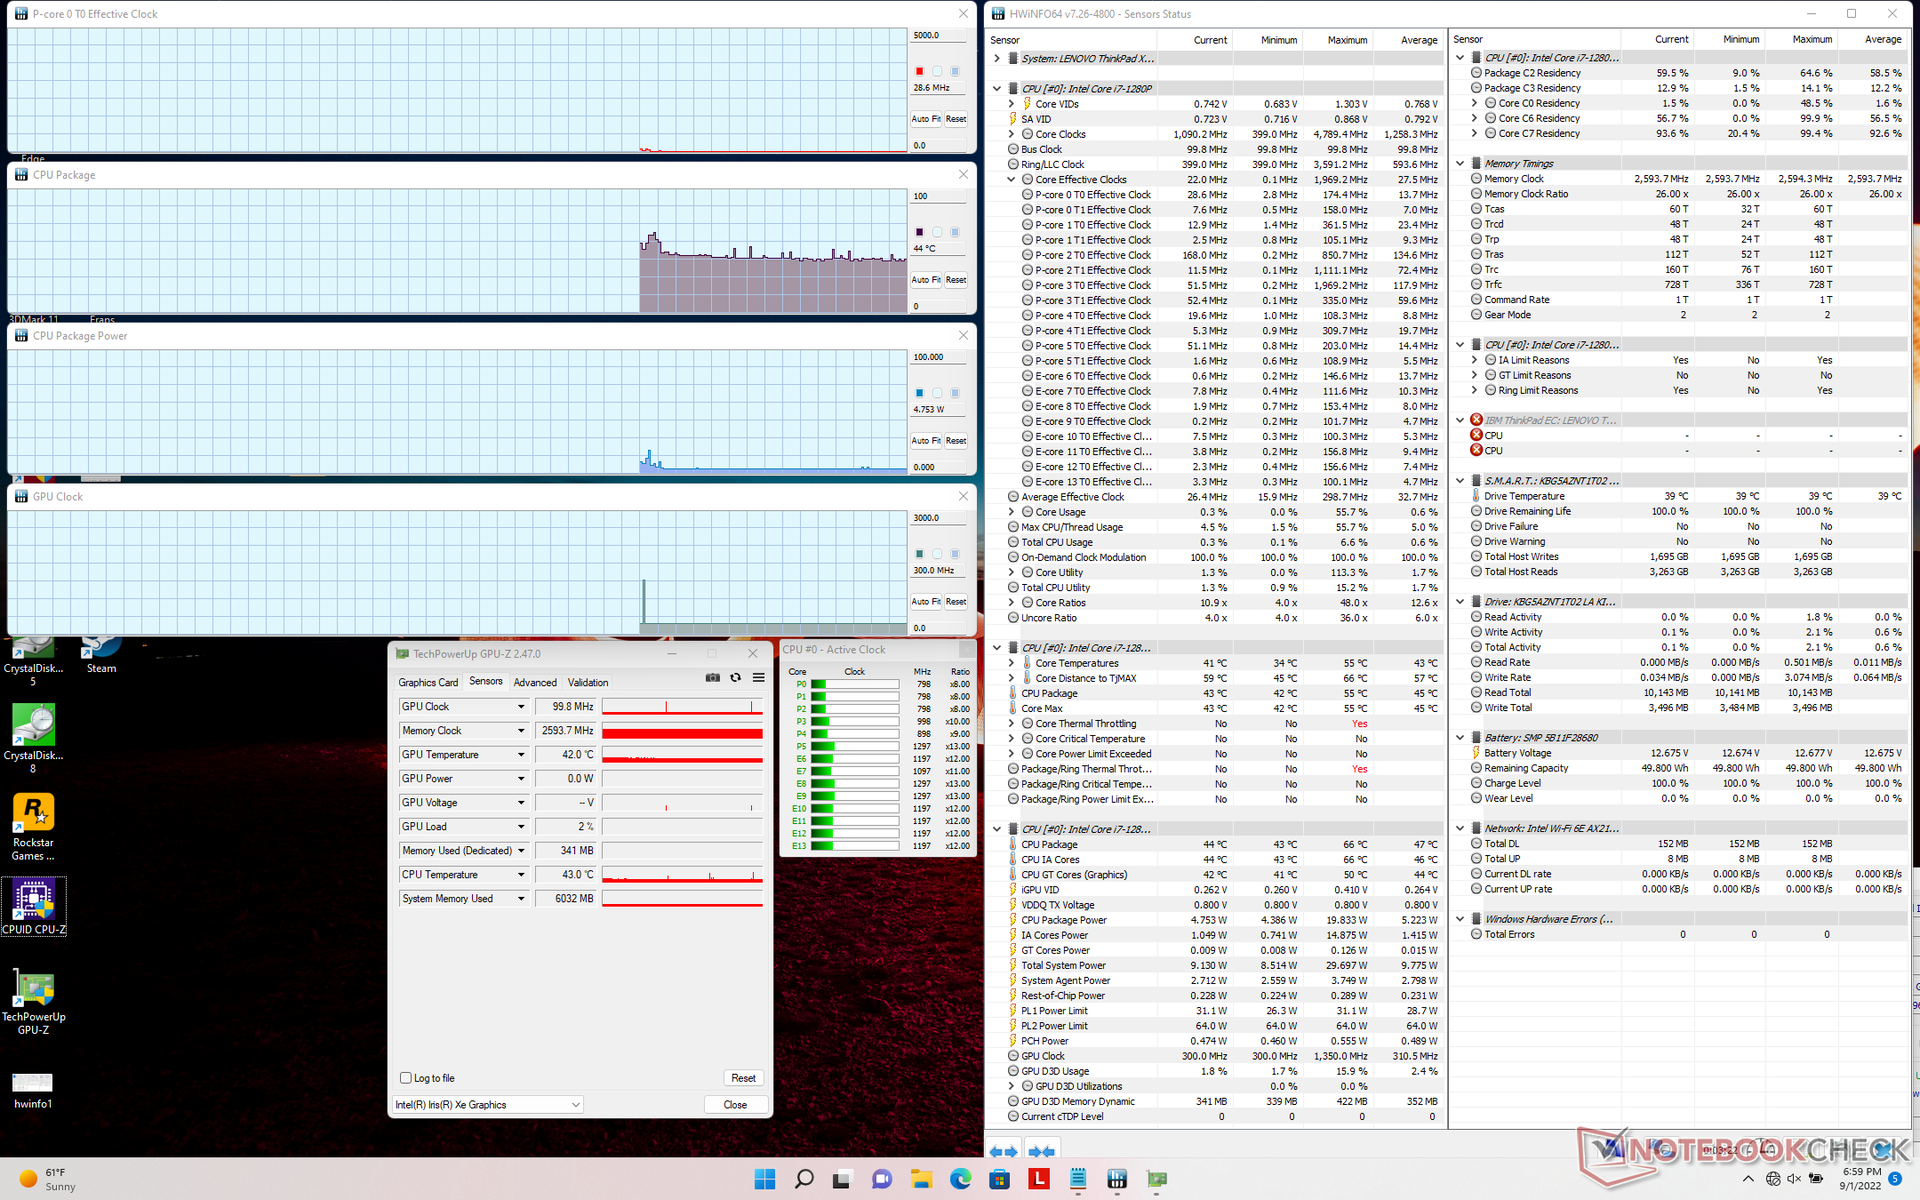Click HWiNFO expand columns arrows icon

coord(1003,1151)
